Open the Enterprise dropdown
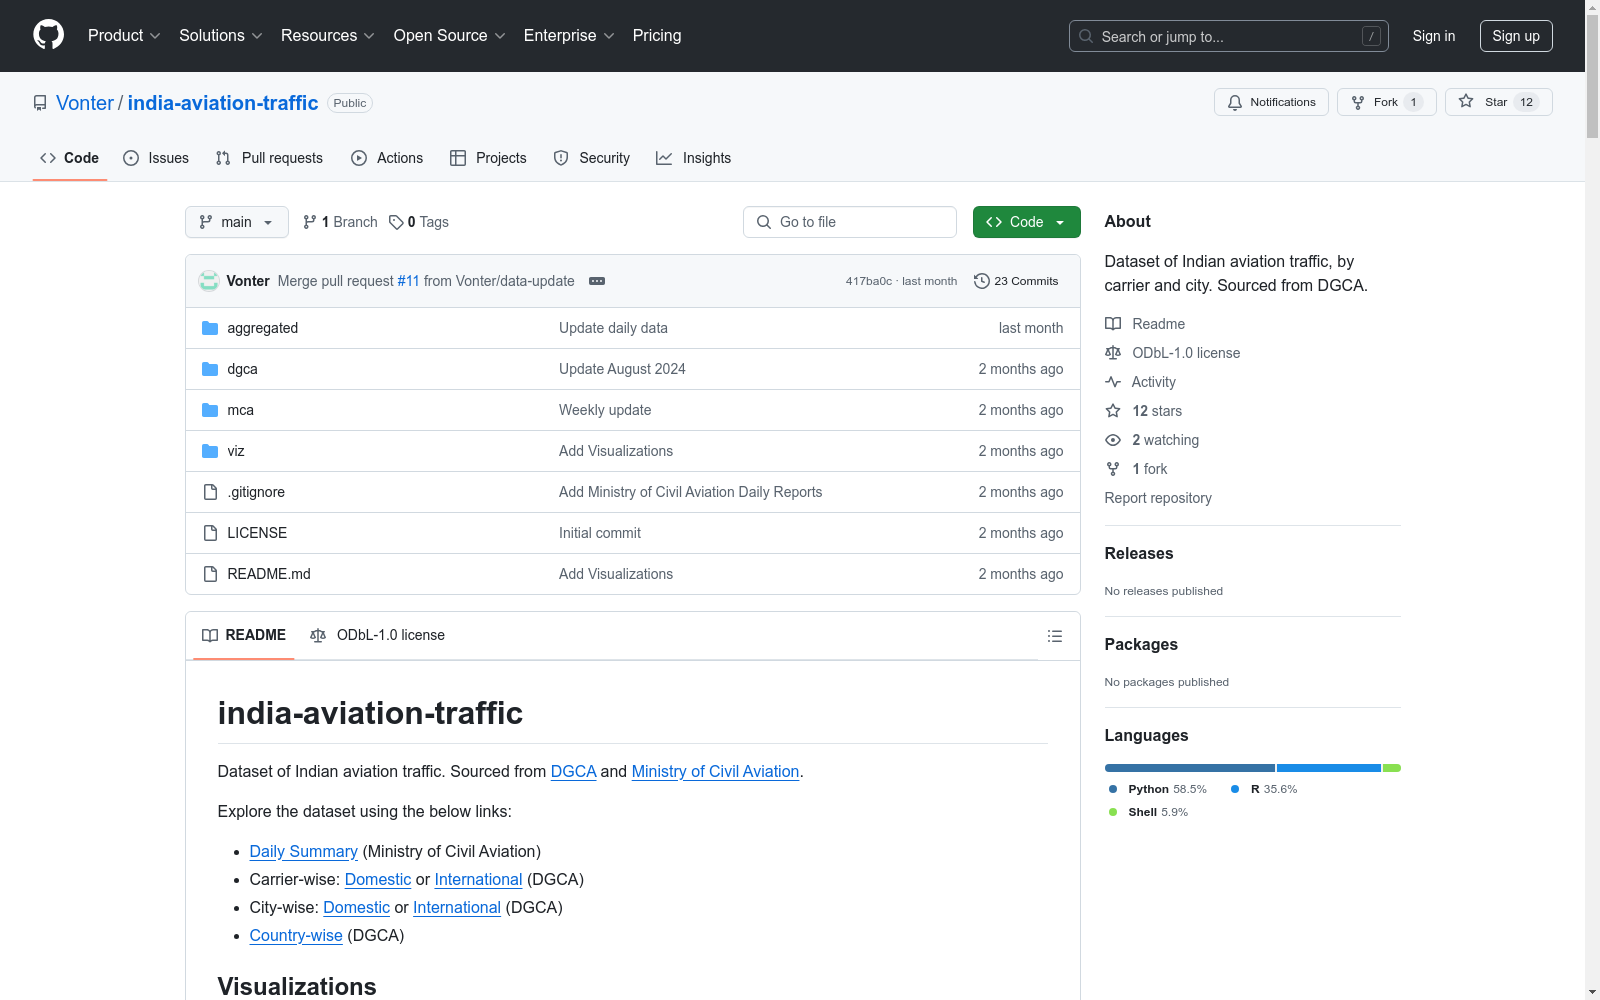The height and width of the screenshot is (1000, 1600). point(569,36)
